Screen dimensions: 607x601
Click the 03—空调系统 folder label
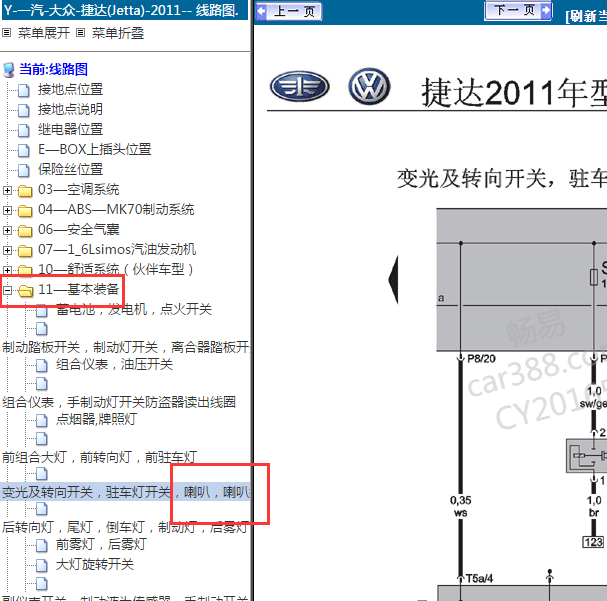[79, 190]
